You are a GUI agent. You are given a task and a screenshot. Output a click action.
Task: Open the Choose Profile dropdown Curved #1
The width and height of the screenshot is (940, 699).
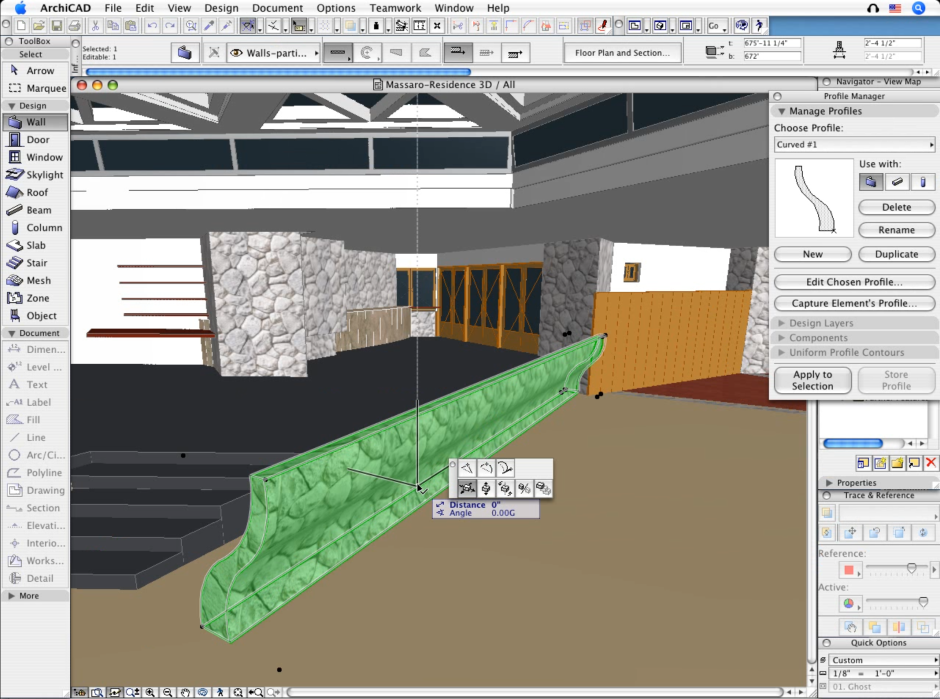click(854, 144)
